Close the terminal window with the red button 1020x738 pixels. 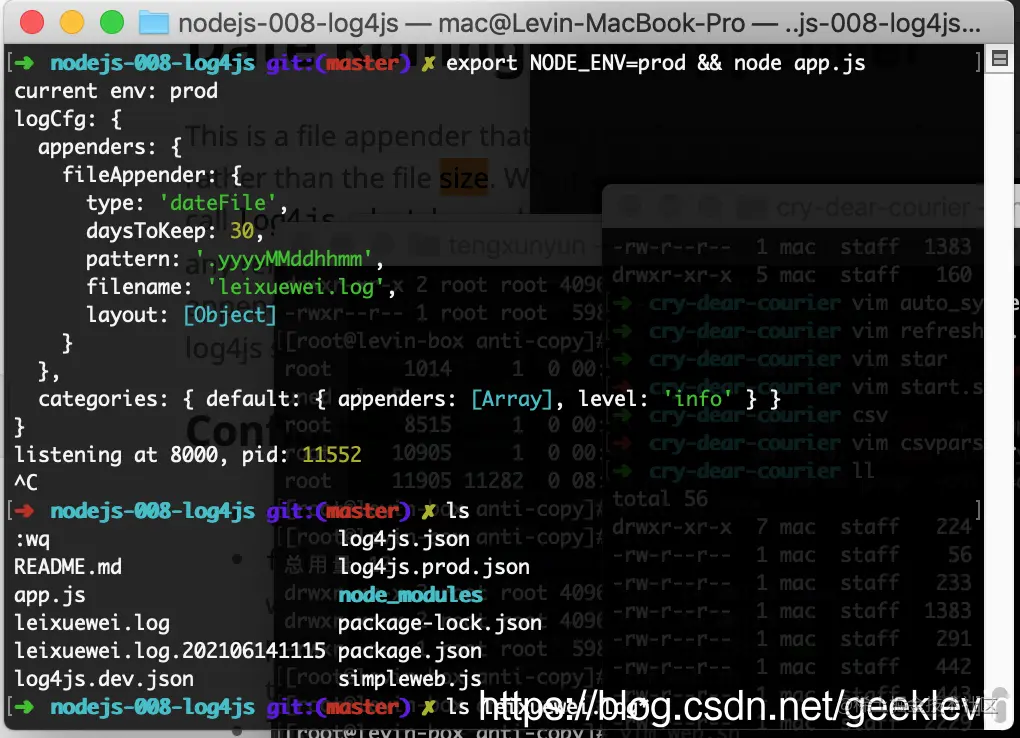tap(32, 23)
